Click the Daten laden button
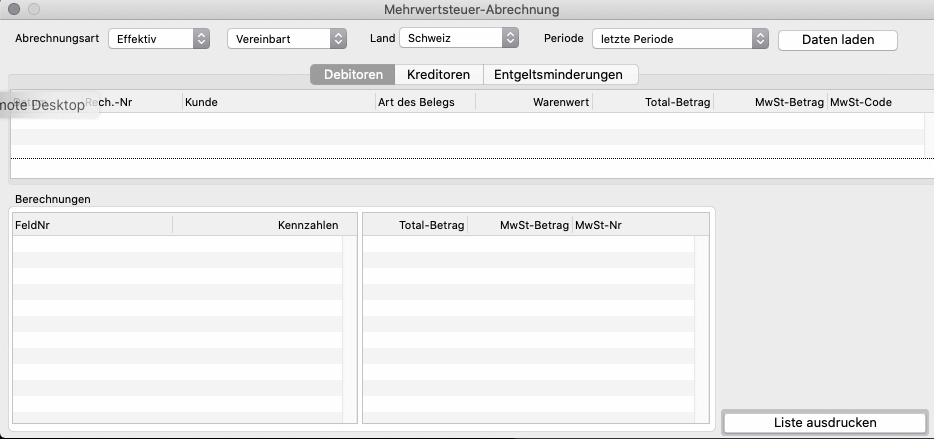This screenshot has width=934, height=439. tap(837, 40)
